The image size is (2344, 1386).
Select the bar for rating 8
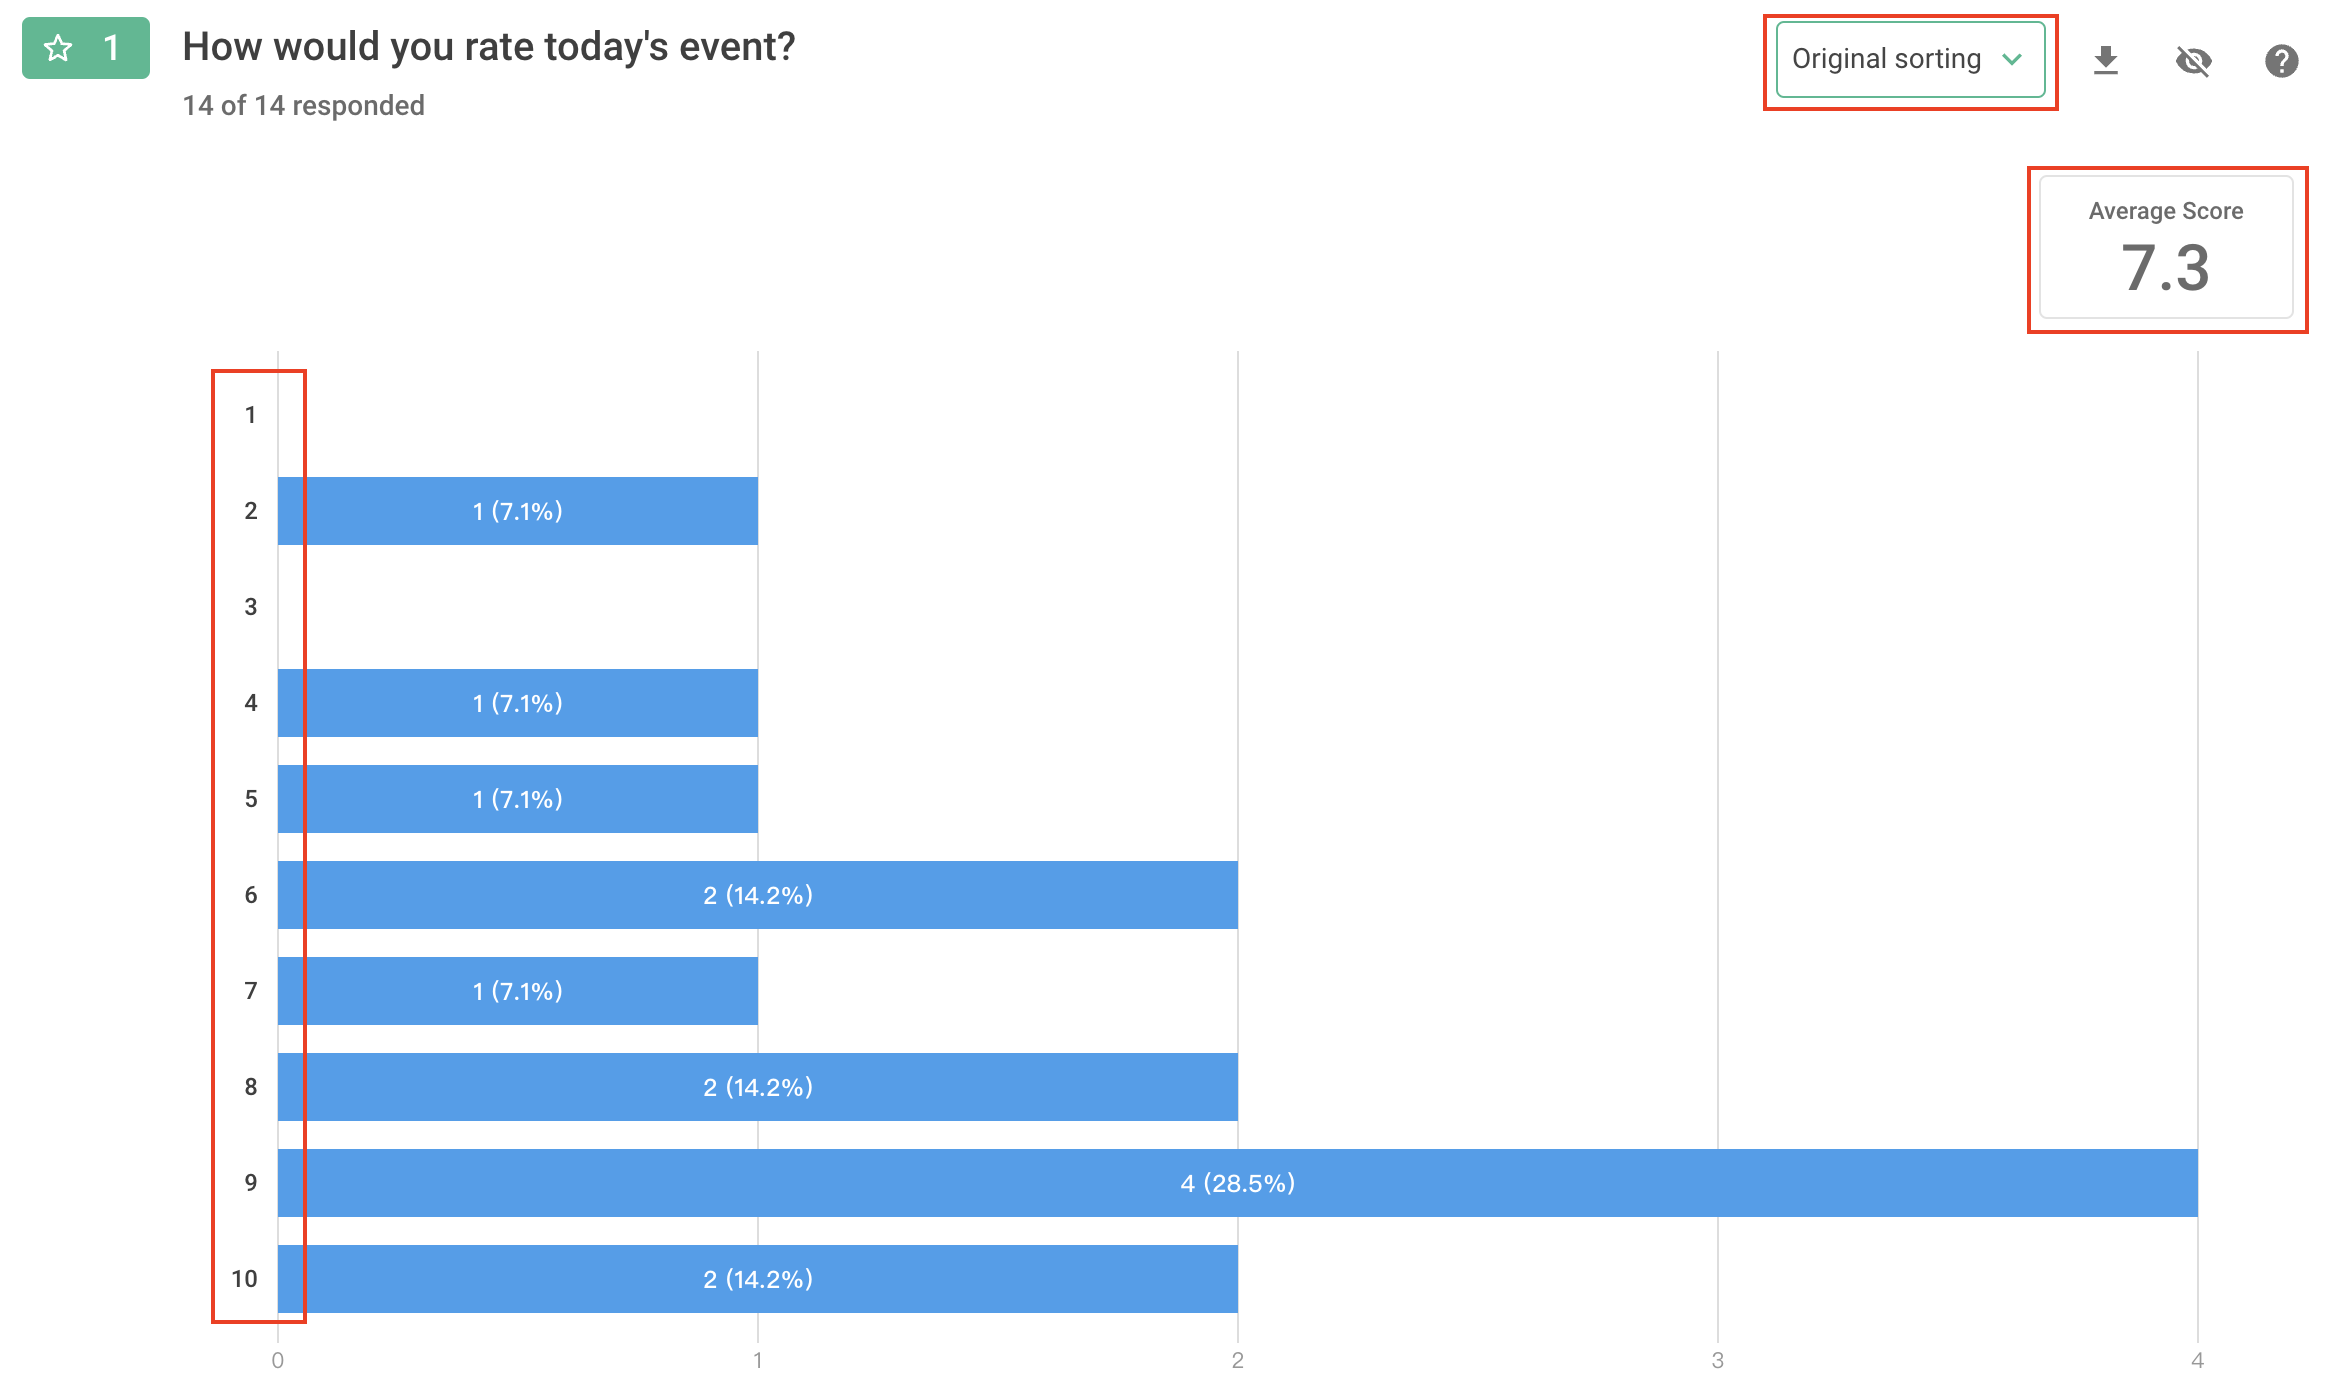click(x=757, y=1087)
